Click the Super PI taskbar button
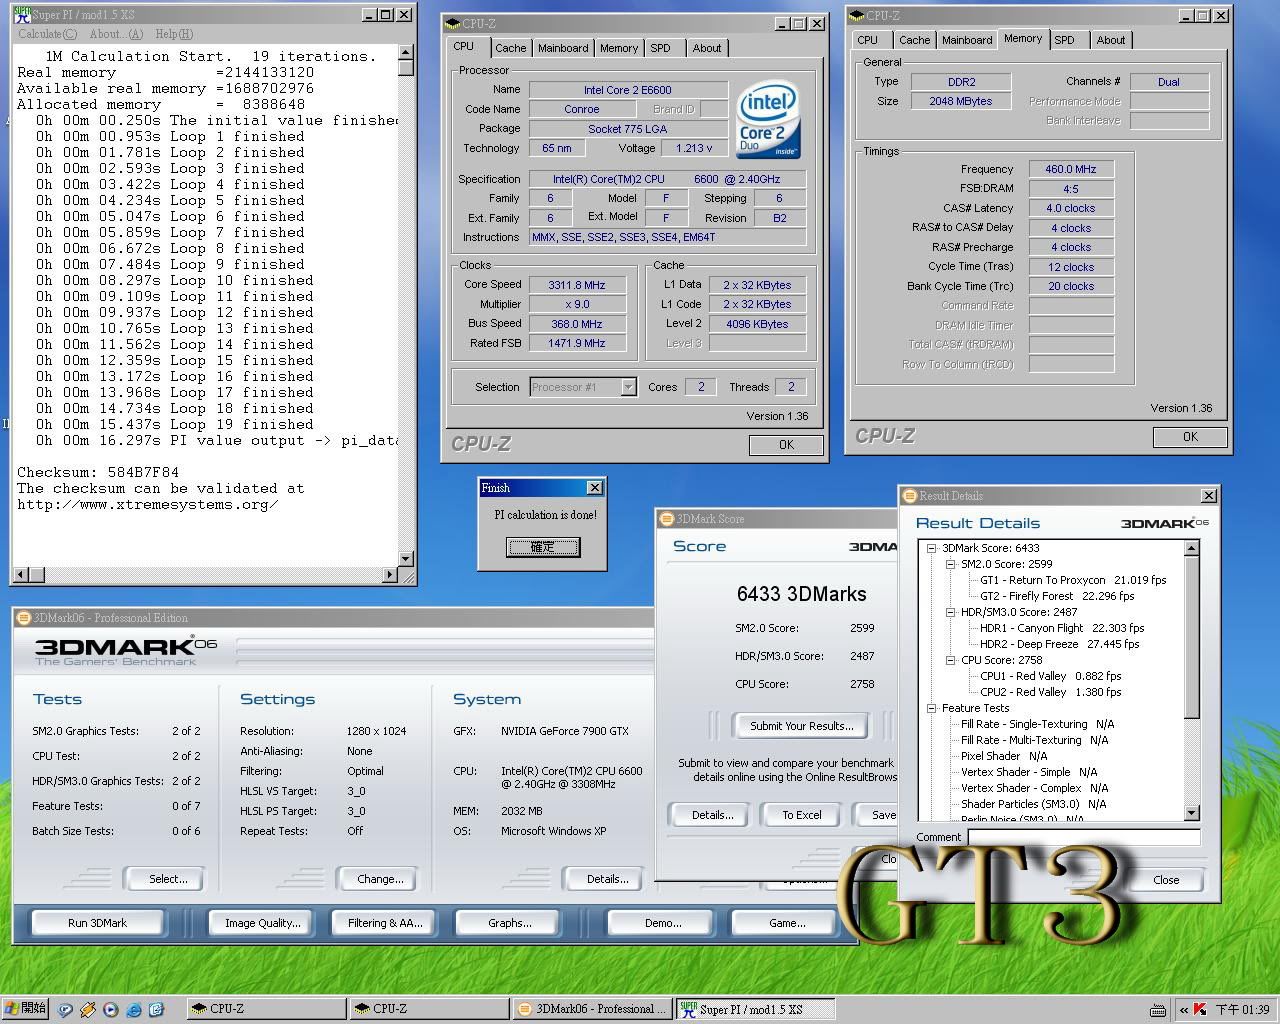This screenshot has width=1280, height=1024. pos(755,1009)
